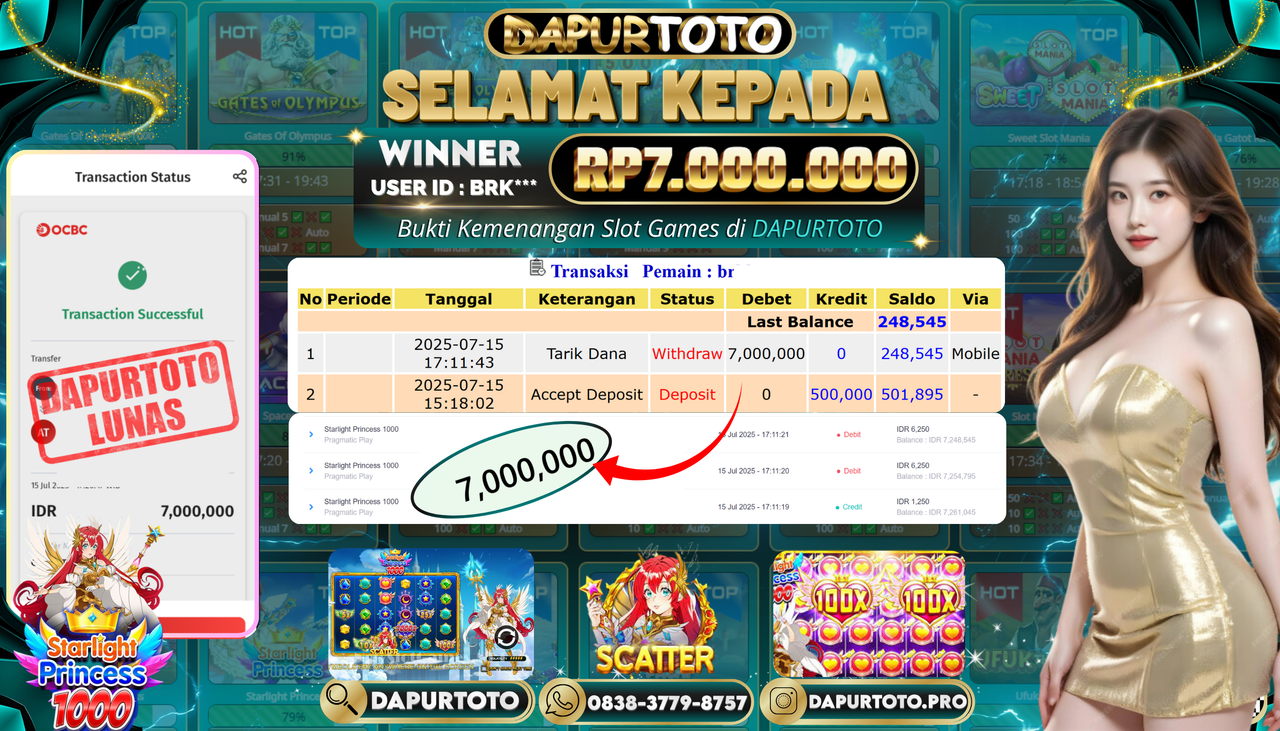Open the 100X hearts slot thumbnail

[x=869, y=615]
